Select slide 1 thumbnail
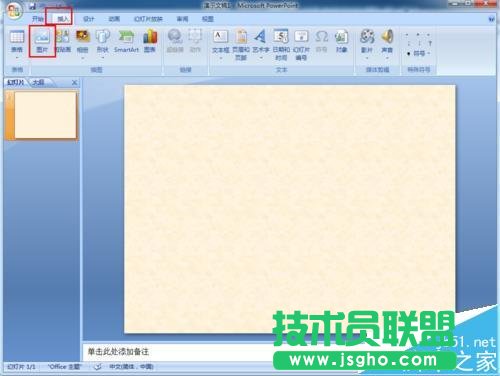 click(45, 115)
